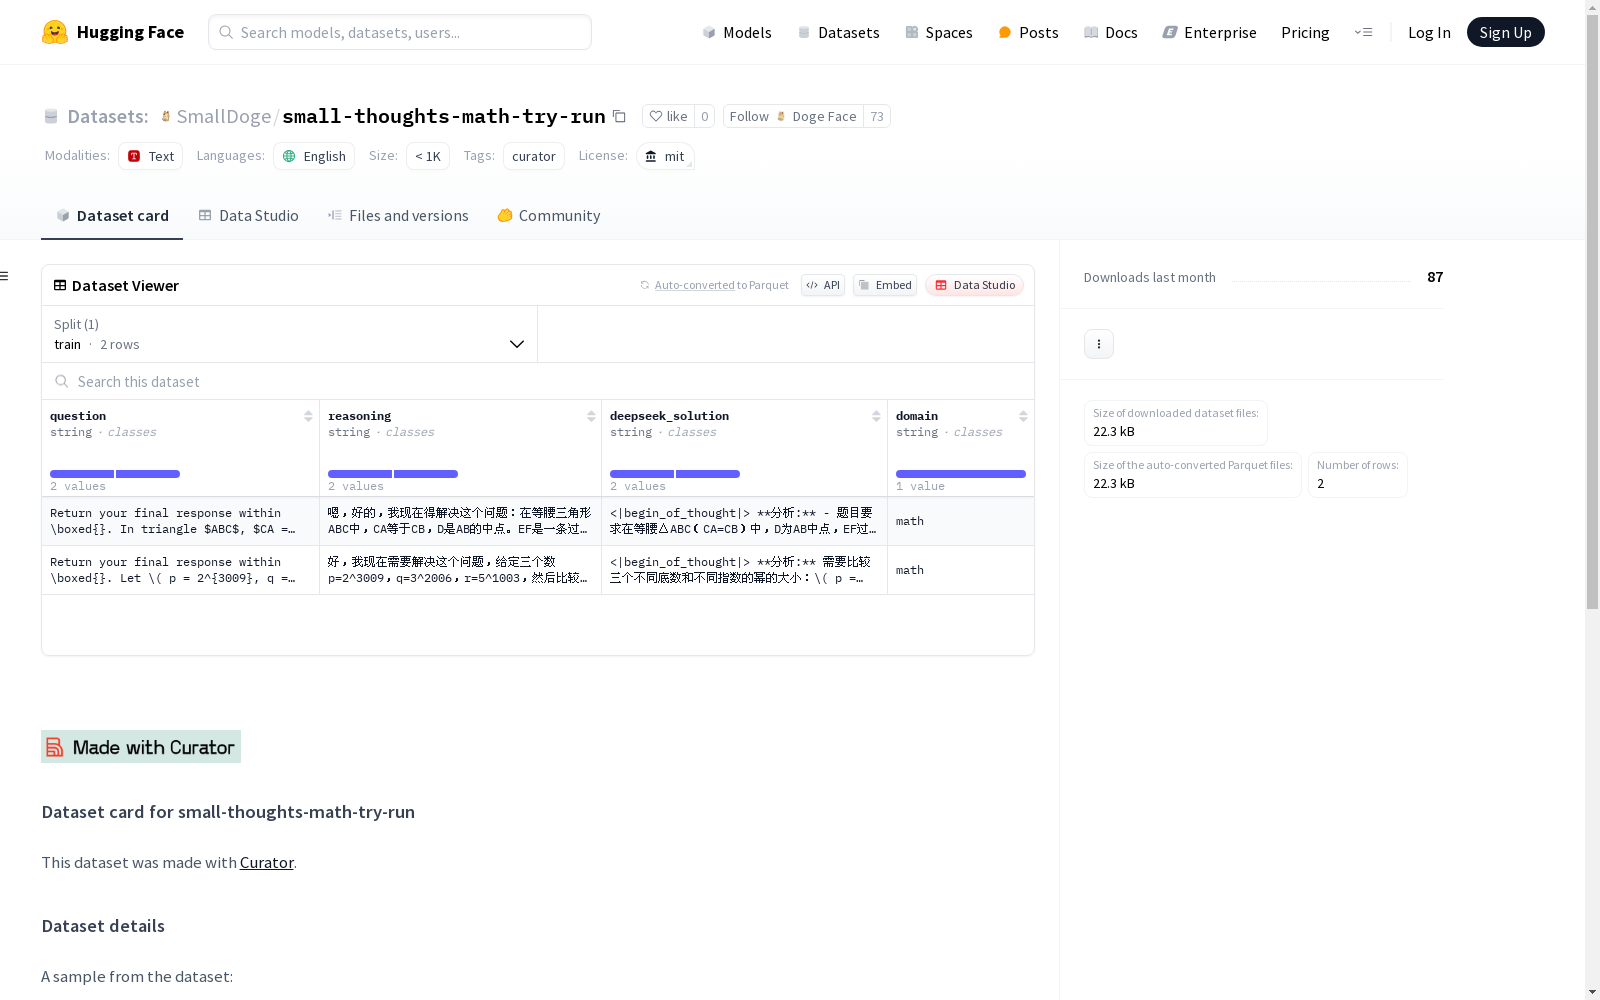Click the left edge sidebar toggle icon
This screenshot has width=1600, height=1000.
pos(5,276)
